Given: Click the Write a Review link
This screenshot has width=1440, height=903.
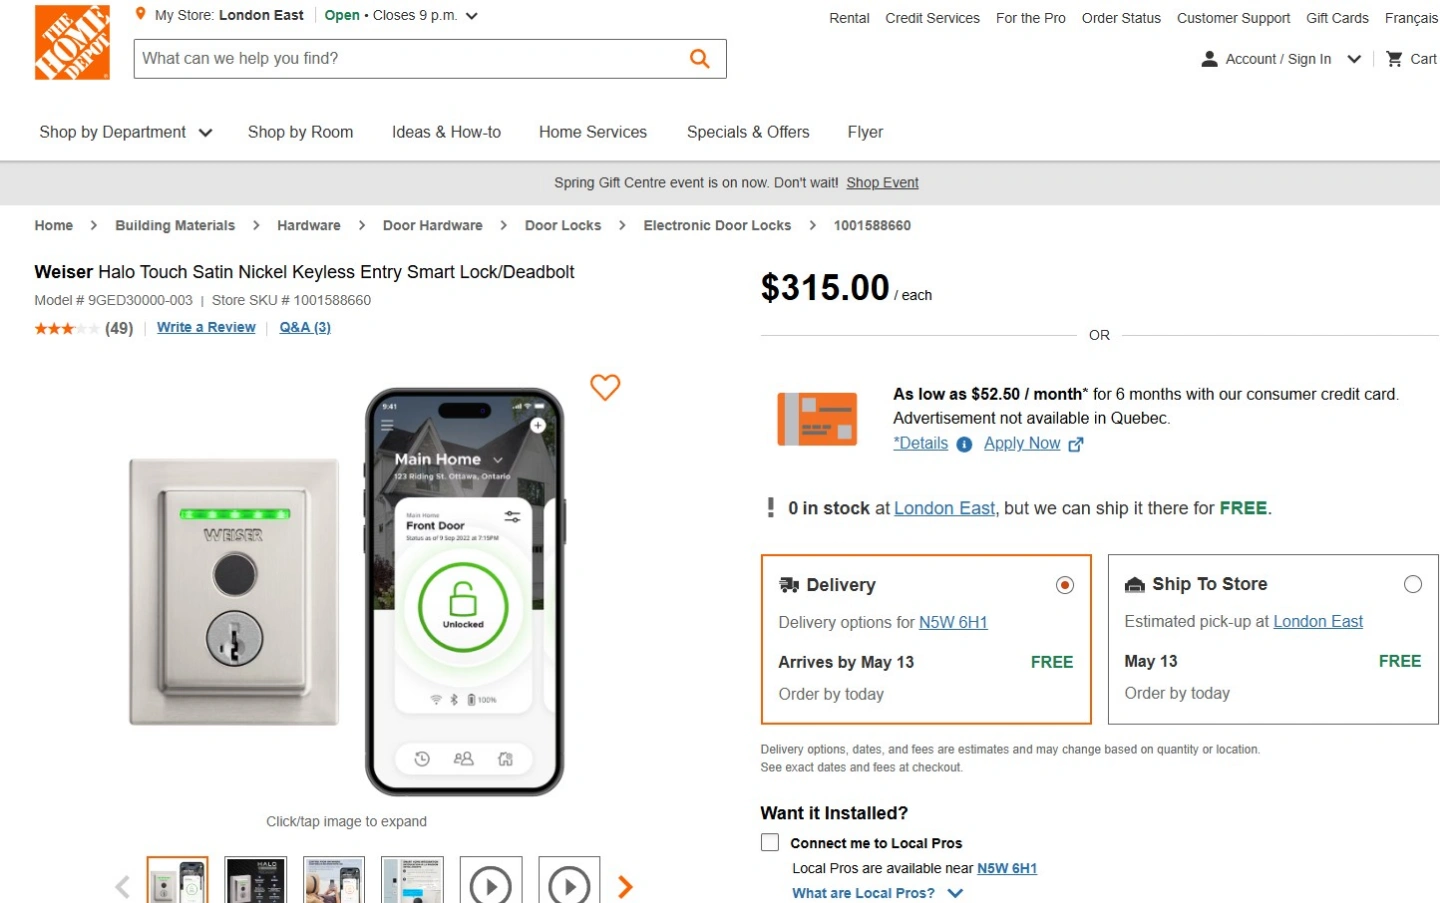Looking at the screenshot, I should pos(206,327).
